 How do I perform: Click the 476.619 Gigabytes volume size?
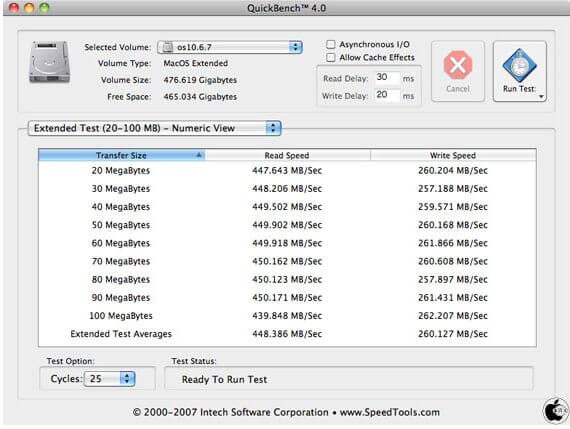[x=200, y=80]
